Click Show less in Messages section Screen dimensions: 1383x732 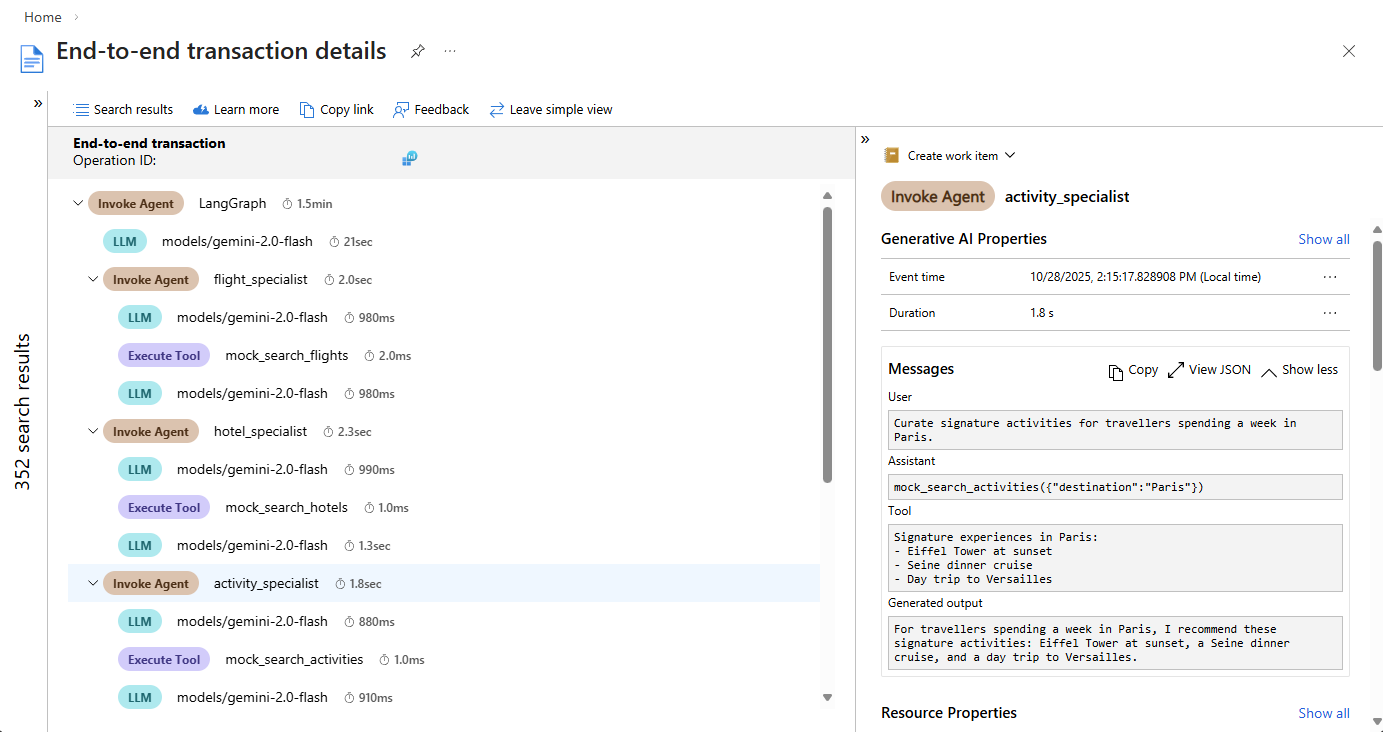point(1299,370)
